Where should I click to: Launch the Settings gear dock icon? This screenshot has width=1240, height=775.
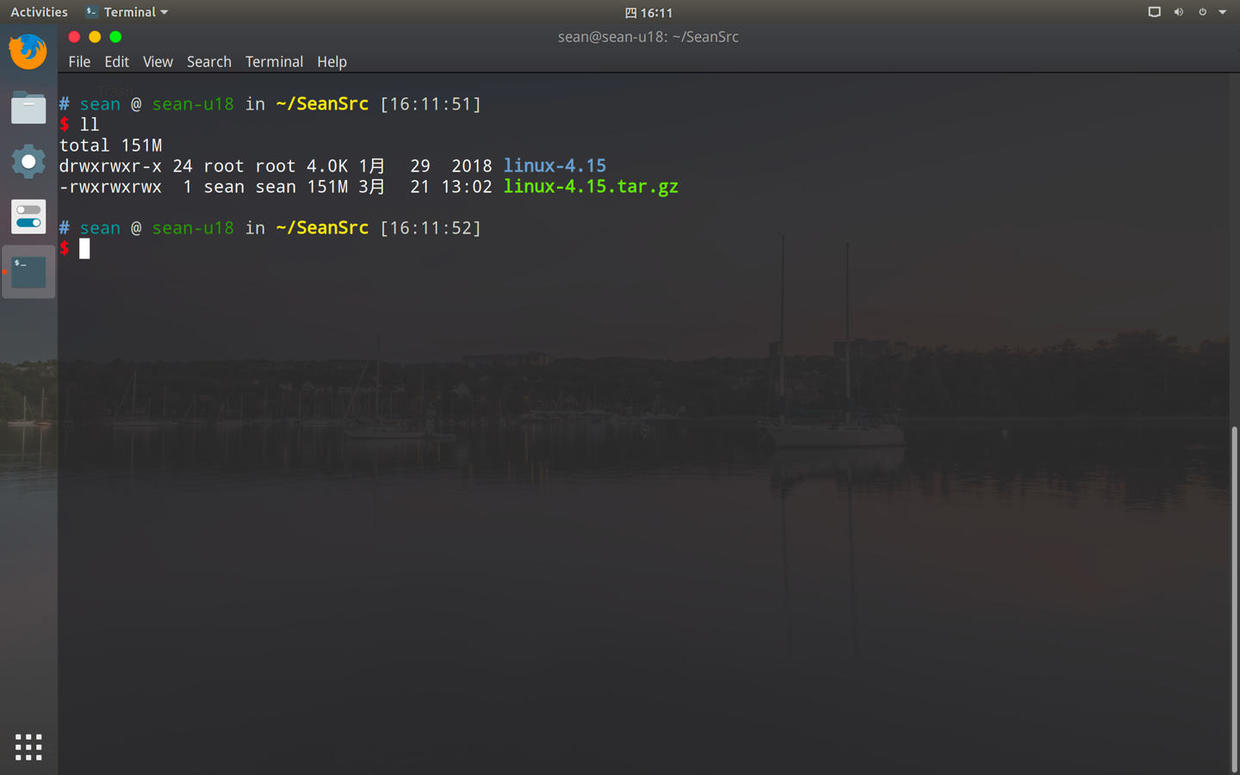28,161
